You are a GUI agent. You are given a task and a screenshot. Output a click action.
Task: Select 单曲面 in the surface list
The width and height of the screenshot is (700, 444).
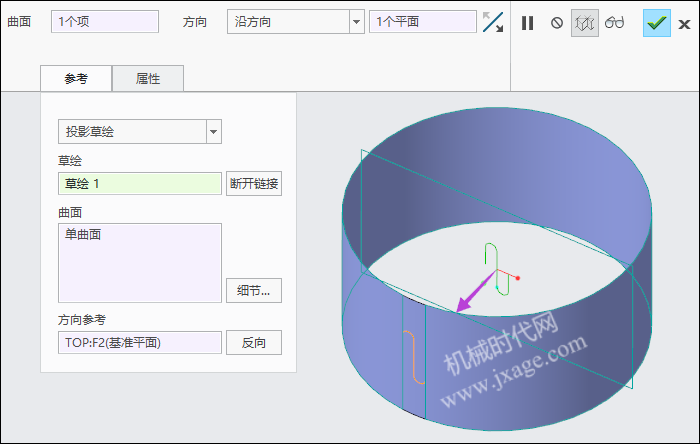pyautogui.click(x=83, y=234)
